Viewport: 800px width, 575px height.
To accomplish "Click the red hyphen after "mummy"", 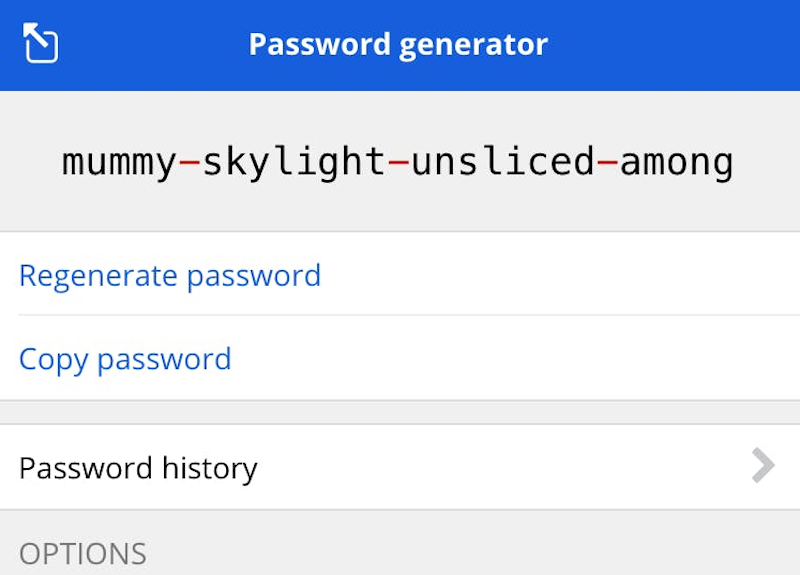I will pos(190,162).
